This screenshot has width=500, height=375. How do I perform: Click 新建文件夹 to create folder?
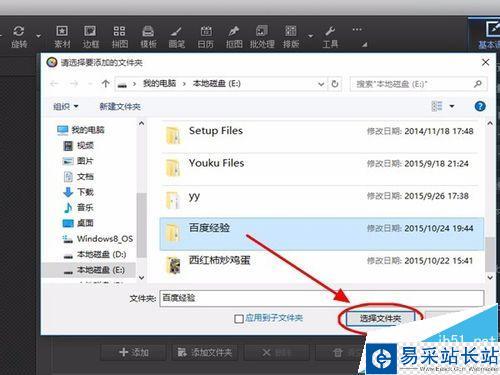click(x=120, y=107)
